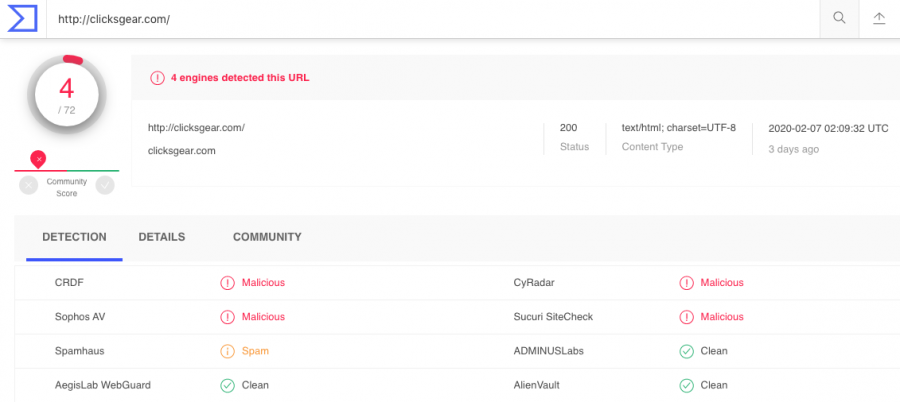This screenshot has width=900, height=402.
Task: Click '4 engines detected this URL' text
Action: tap(240, 78)
